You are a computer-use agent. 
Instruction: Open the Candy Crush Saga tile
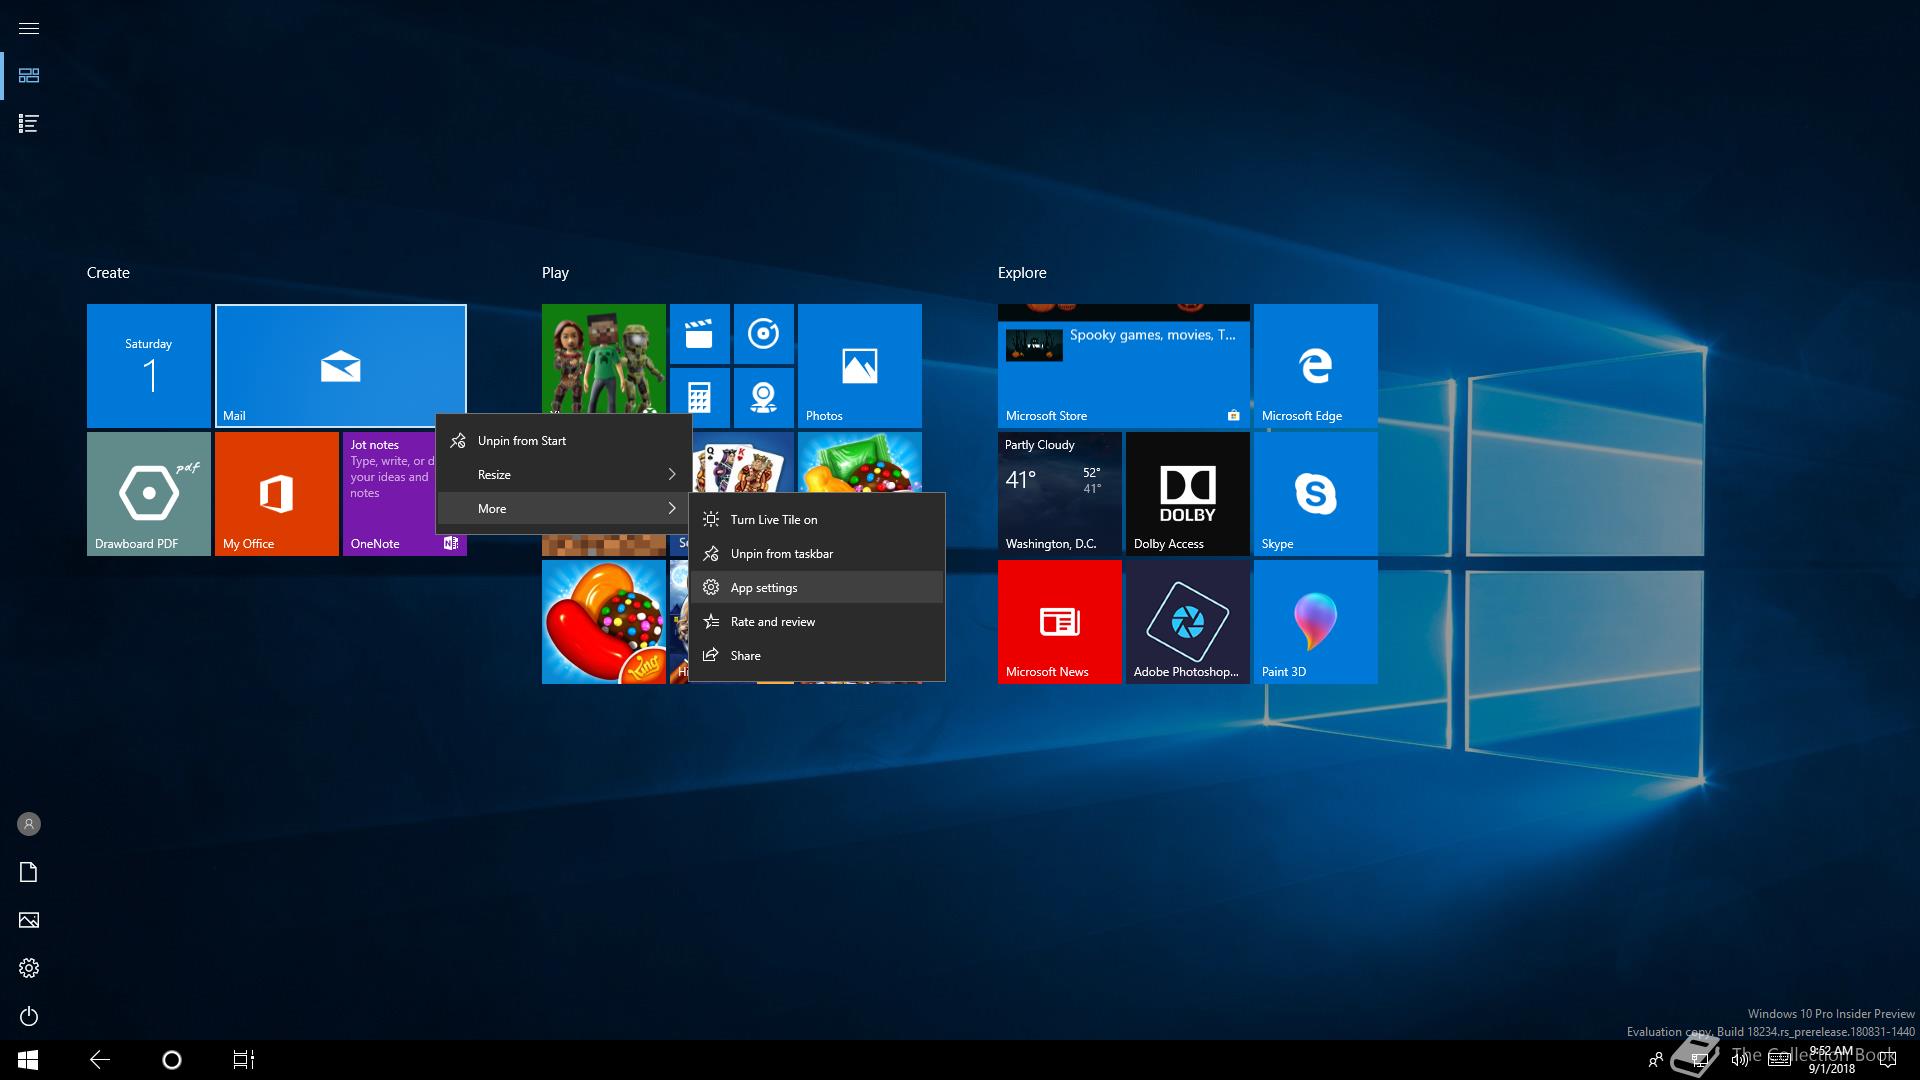coord(603,621)
